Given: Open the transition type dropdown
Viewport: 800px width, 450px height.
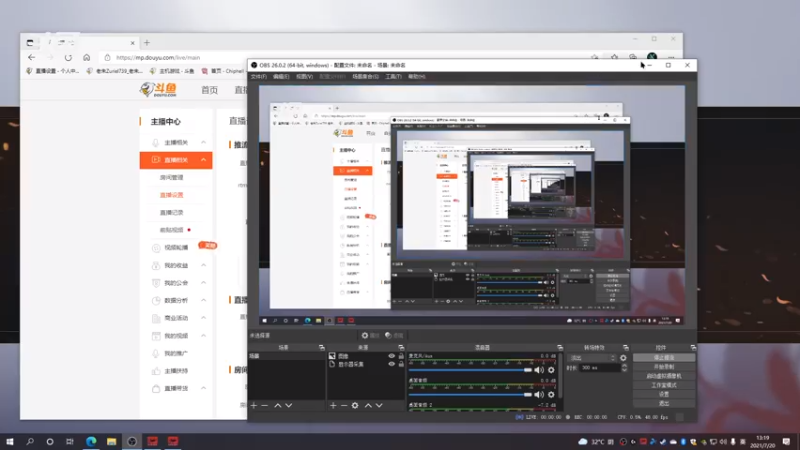Looking at the screenshot, I should click(x=592, y=358).
